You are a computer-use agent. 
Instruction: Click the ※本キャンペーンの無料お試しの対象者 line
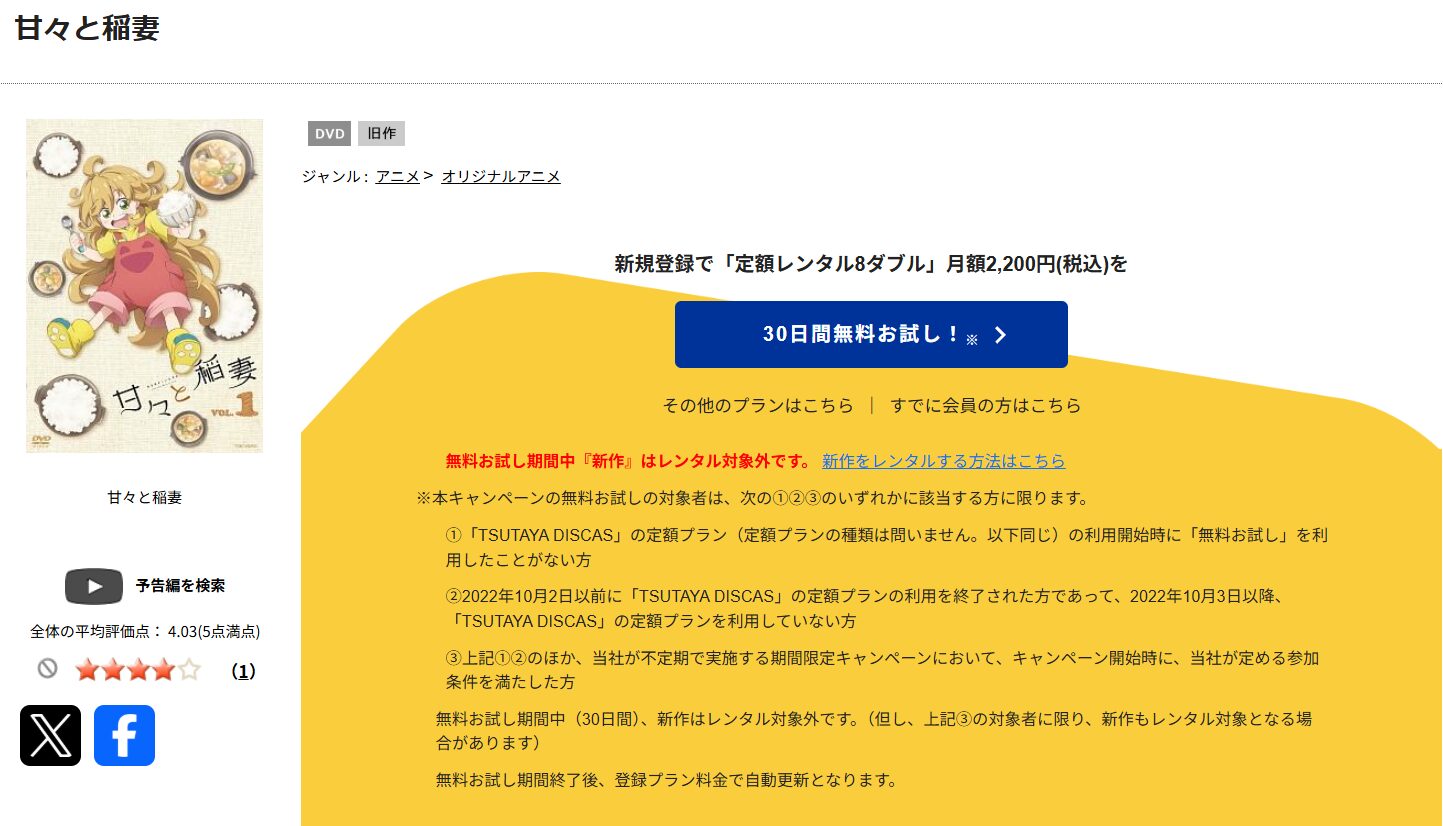(752, 498)
